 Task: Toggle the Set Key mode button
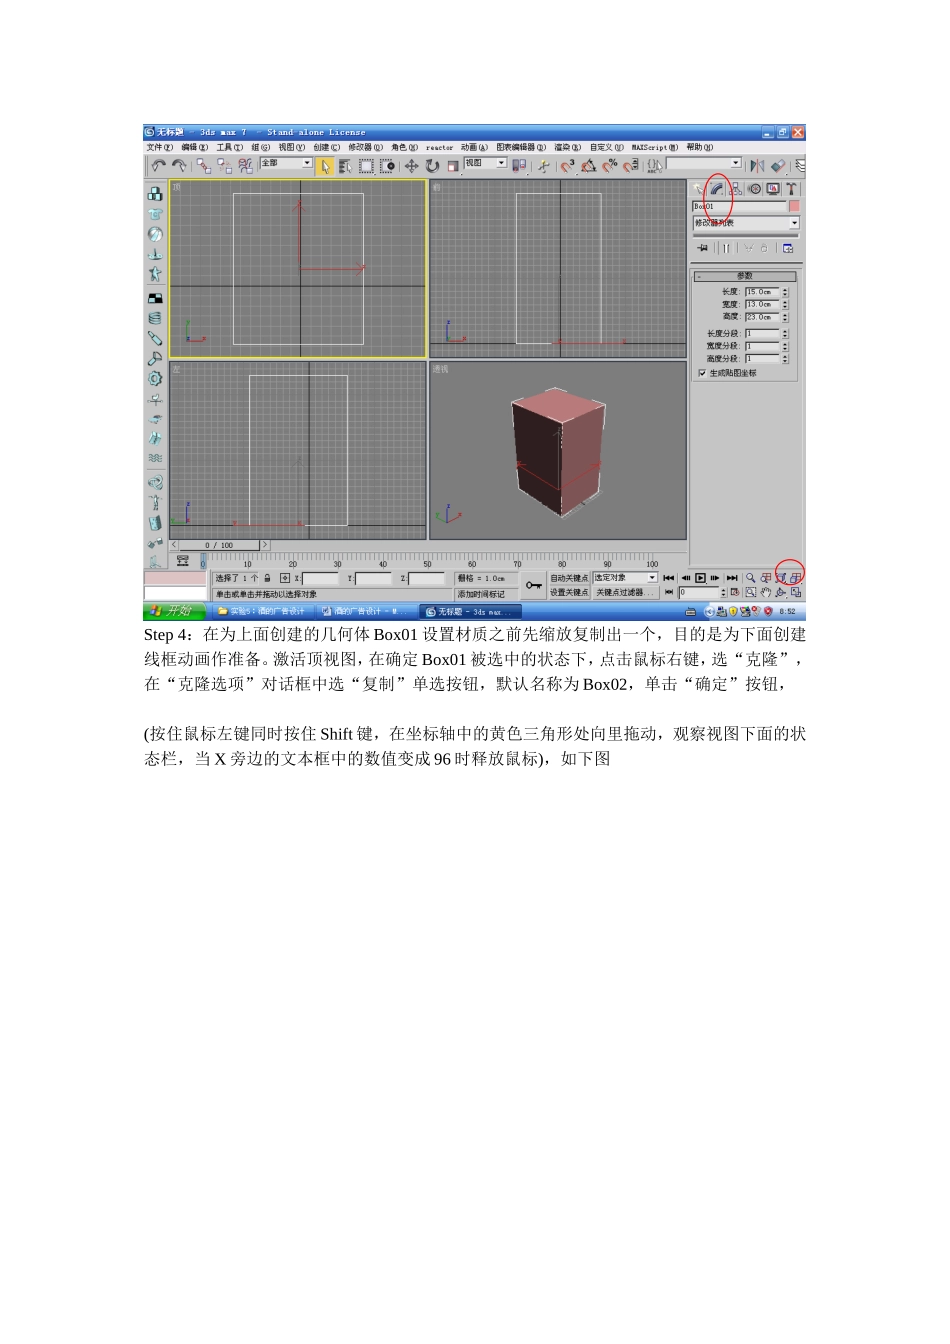point(569,592)
